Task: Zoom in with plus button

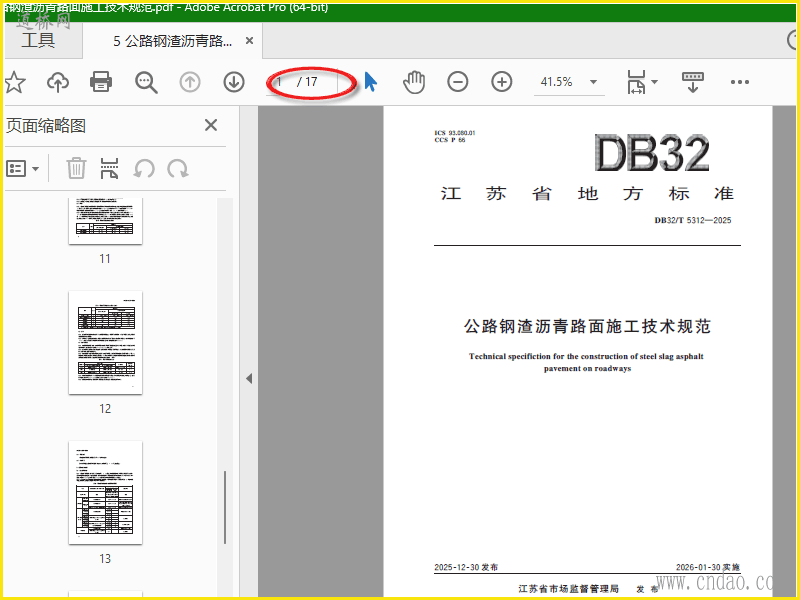Action: 502,82
